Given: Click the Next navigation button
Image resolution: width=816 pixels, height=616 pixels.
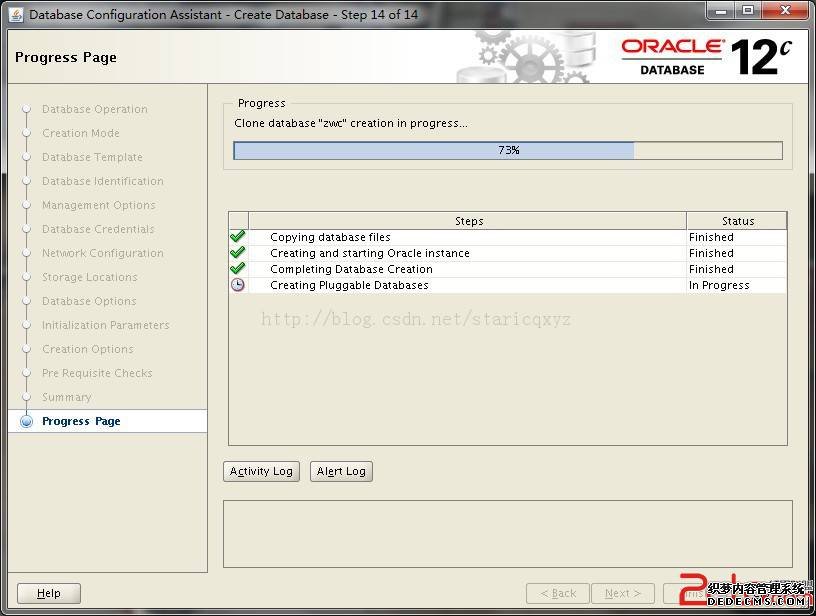Looking at the screenshot, I should click(622, 593).
